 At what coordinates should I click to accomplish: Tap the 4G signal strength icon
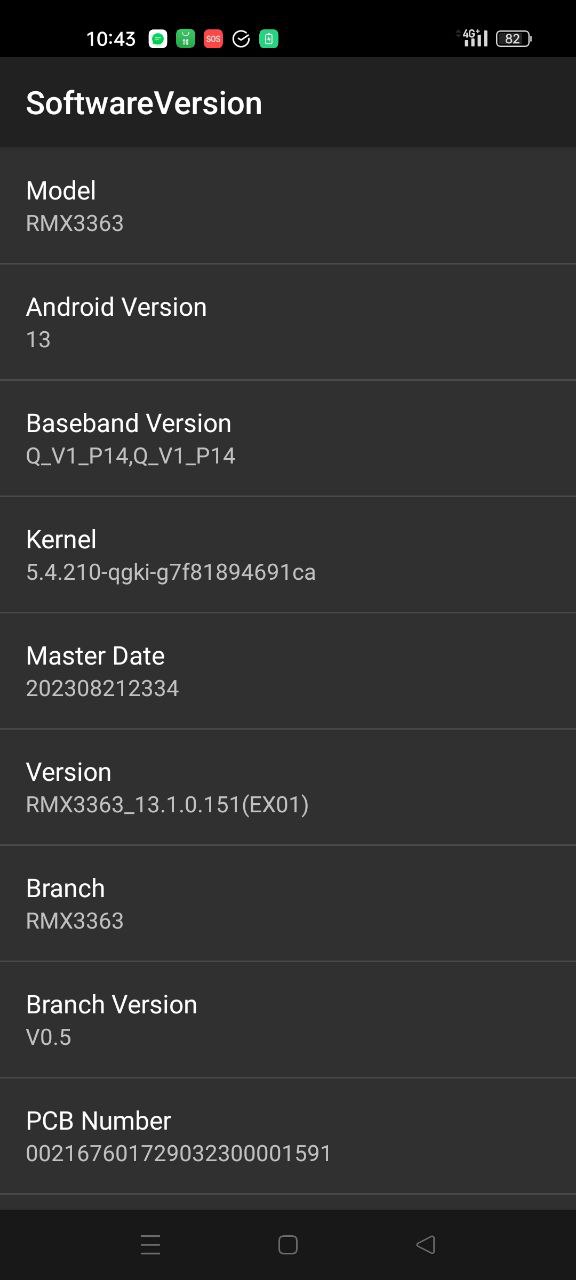point(474,38)
